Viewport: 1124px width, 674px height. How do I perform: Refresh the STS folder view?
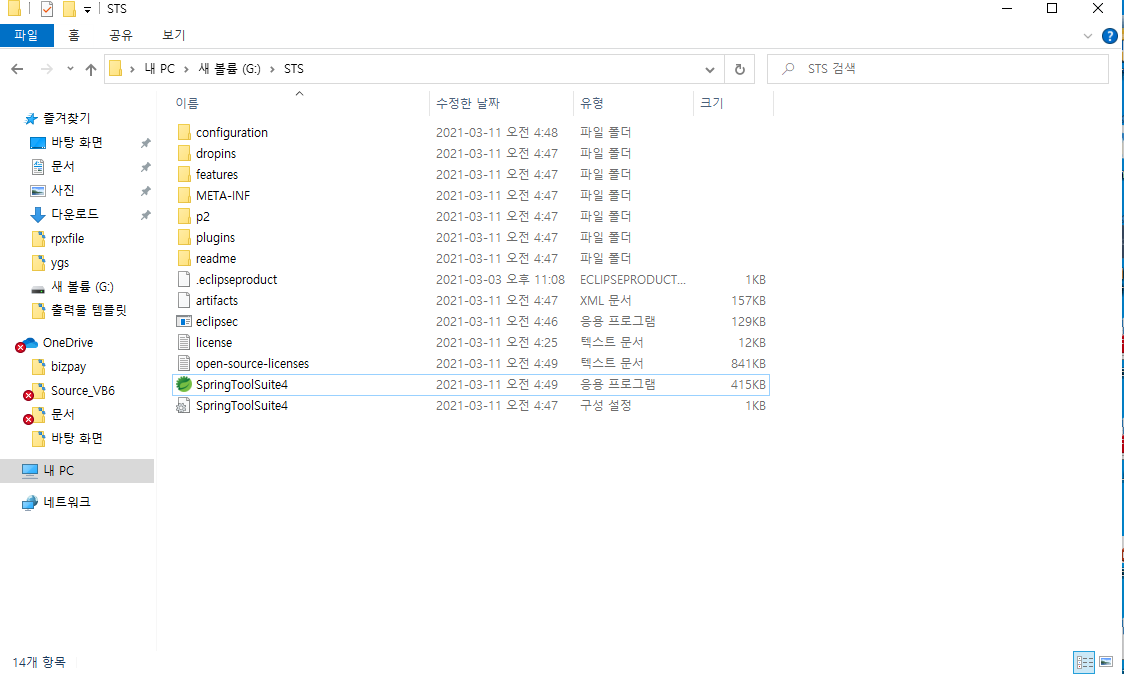click(x=740, y=69)
